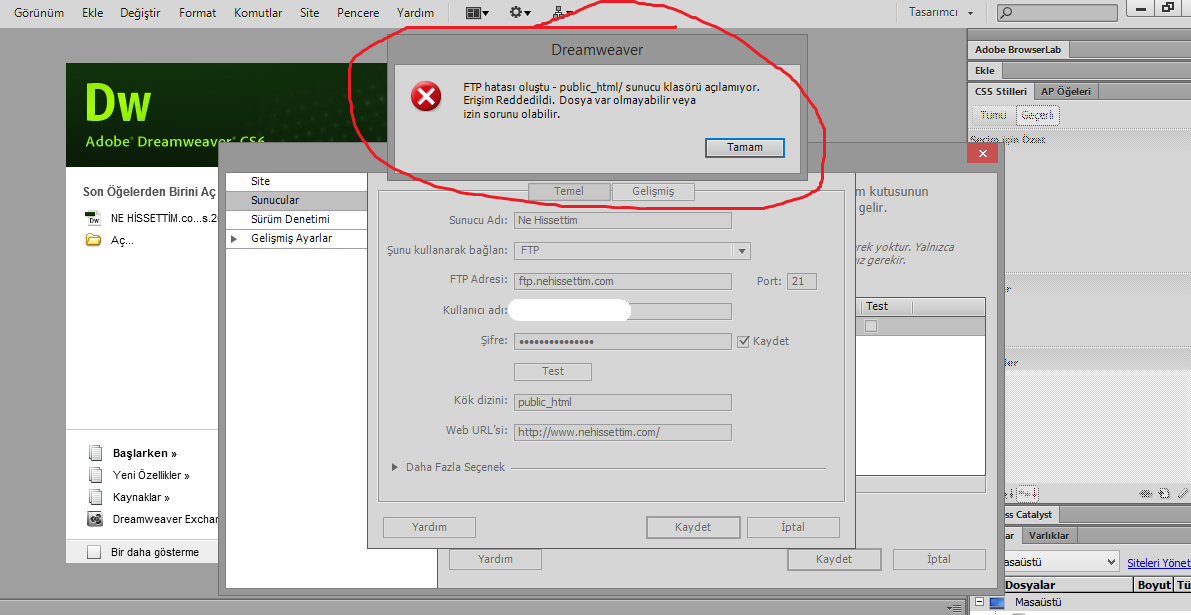Open the Layout menu icon in the toolbar
The height and width of the screenshot is (615, 1191).
pos(477,12)
